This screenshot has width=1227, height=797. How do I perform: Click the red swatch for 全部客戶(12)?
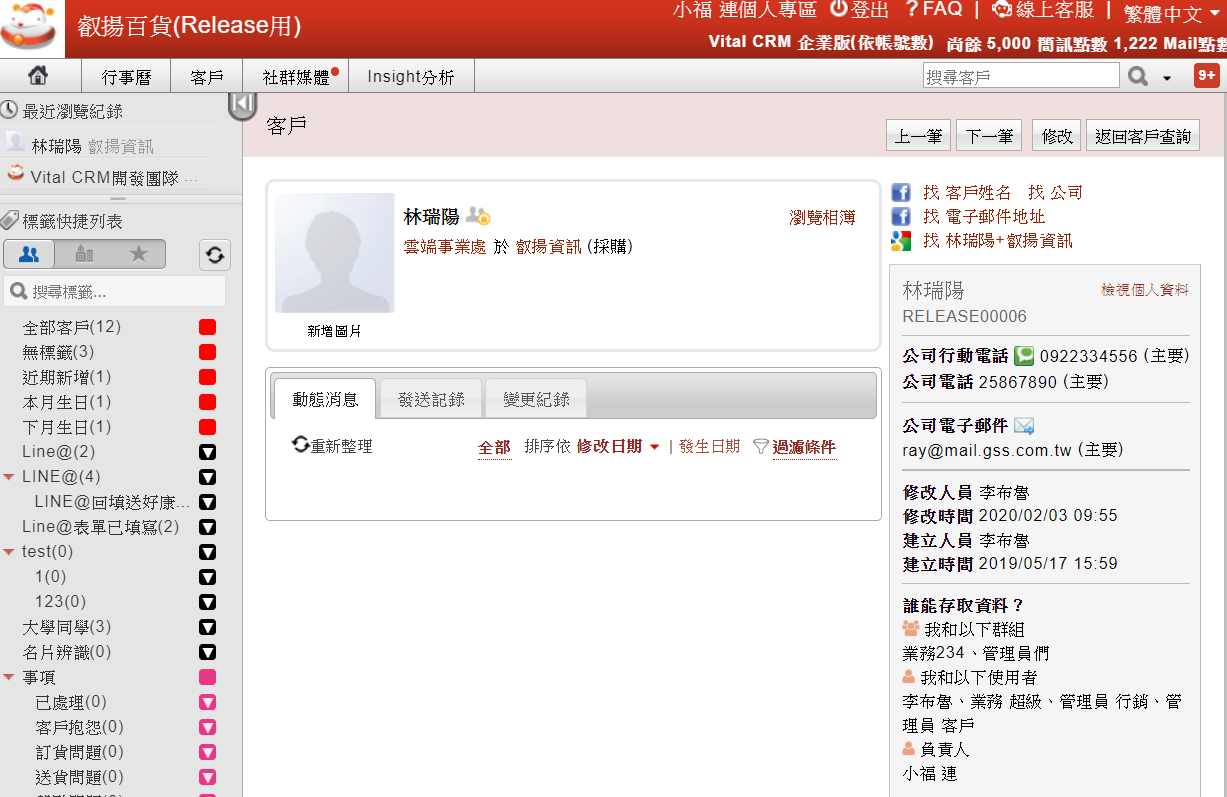click(x=208, y=327)
